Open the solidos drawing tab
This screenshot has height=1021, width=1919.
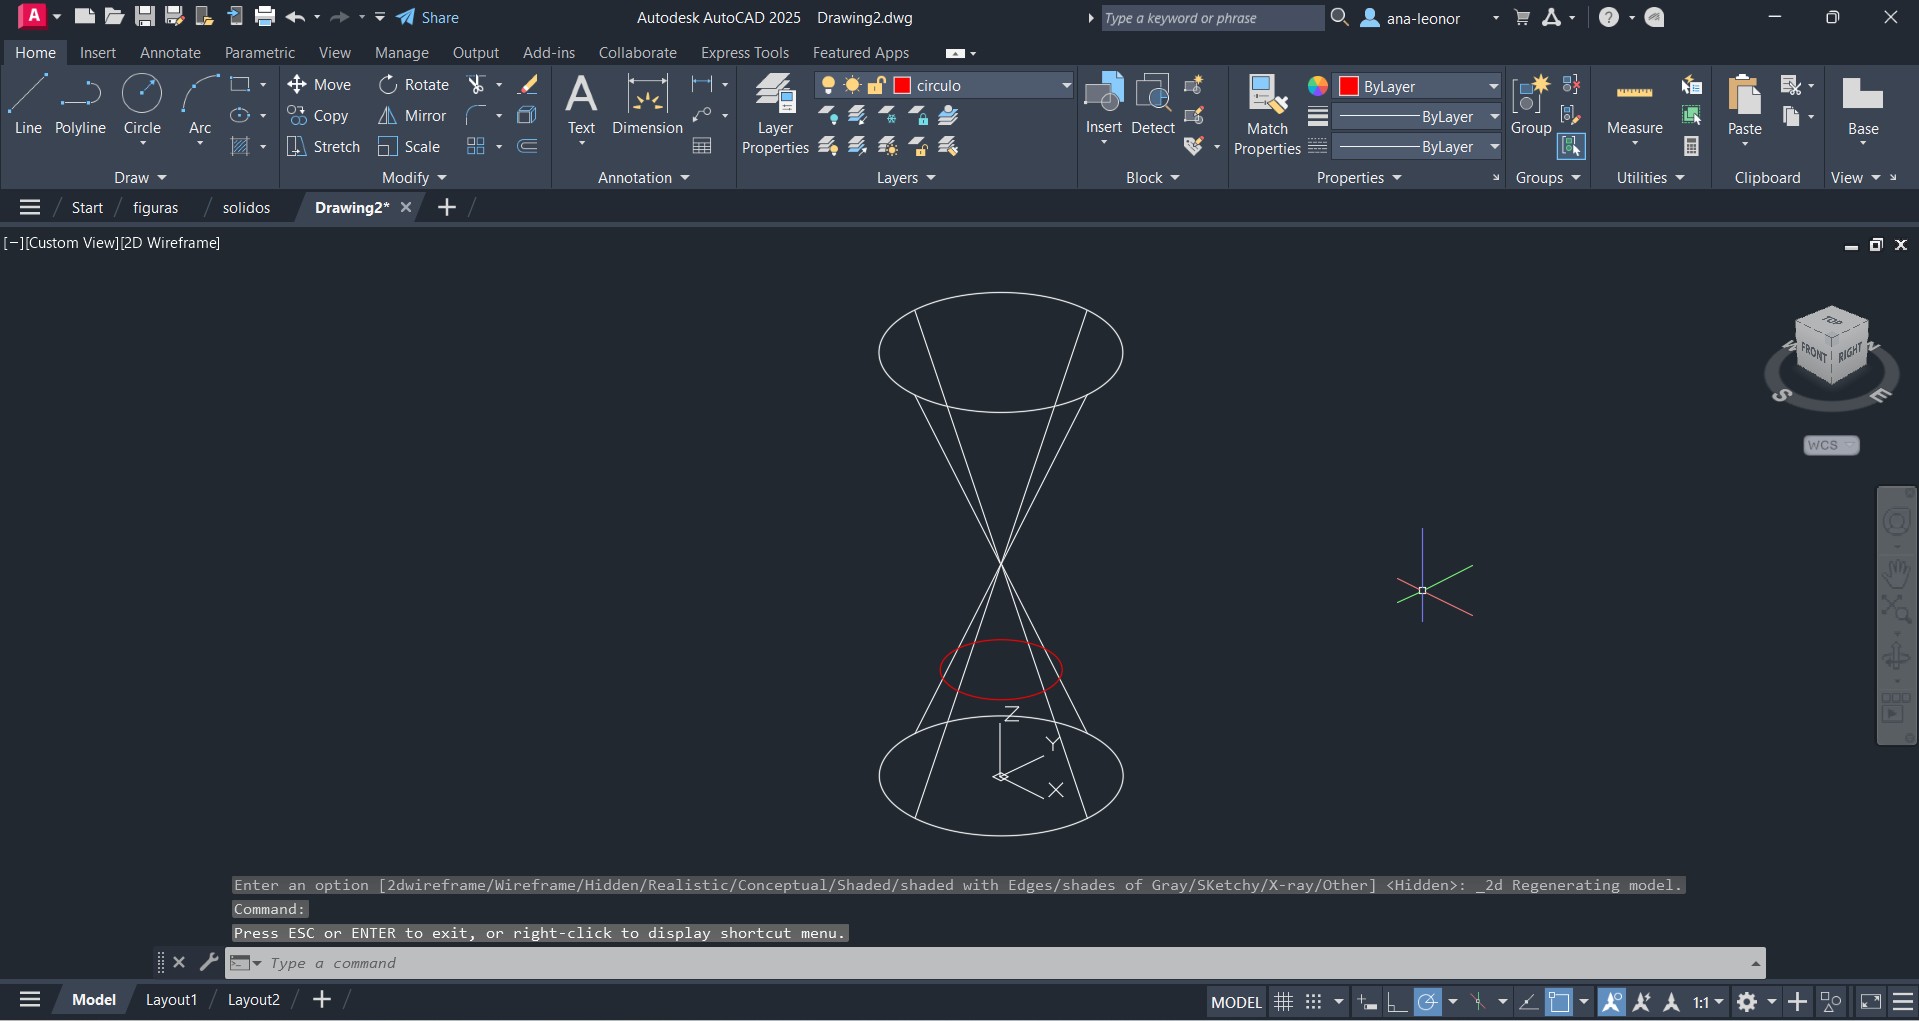(x=246, y=208)
